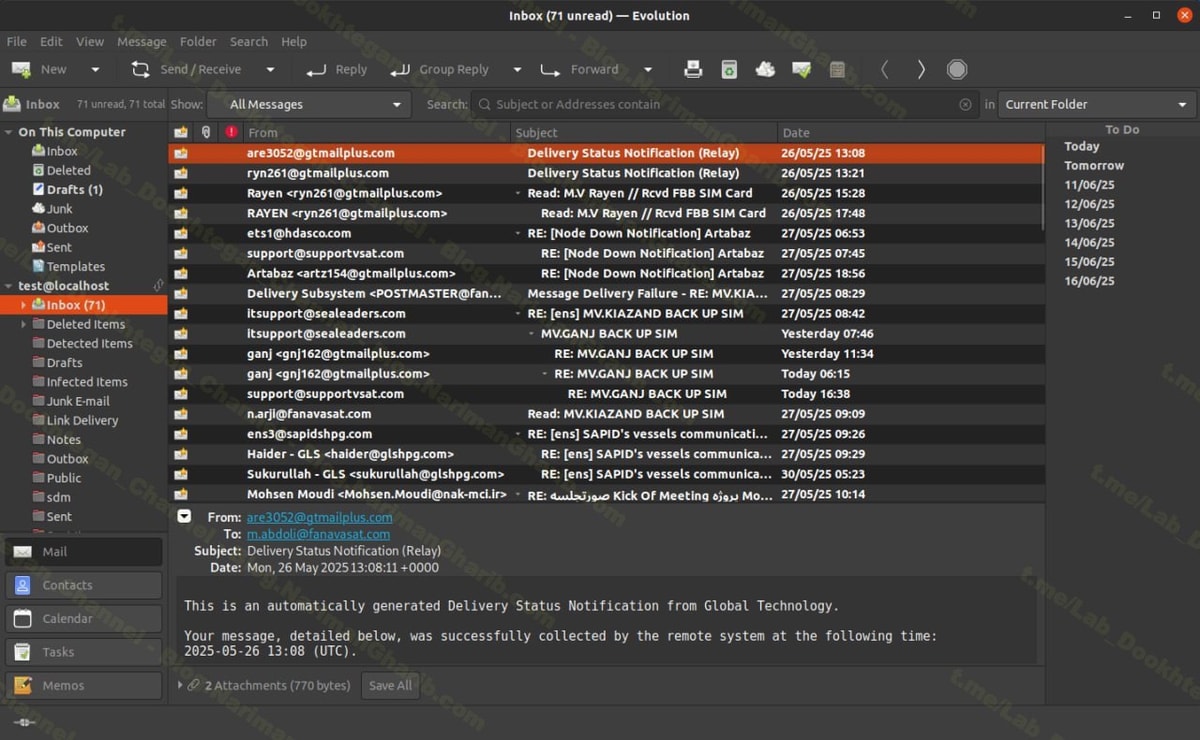Switch to the Mail view
This screenshot has width=1200, height=740.
(84, 552)
